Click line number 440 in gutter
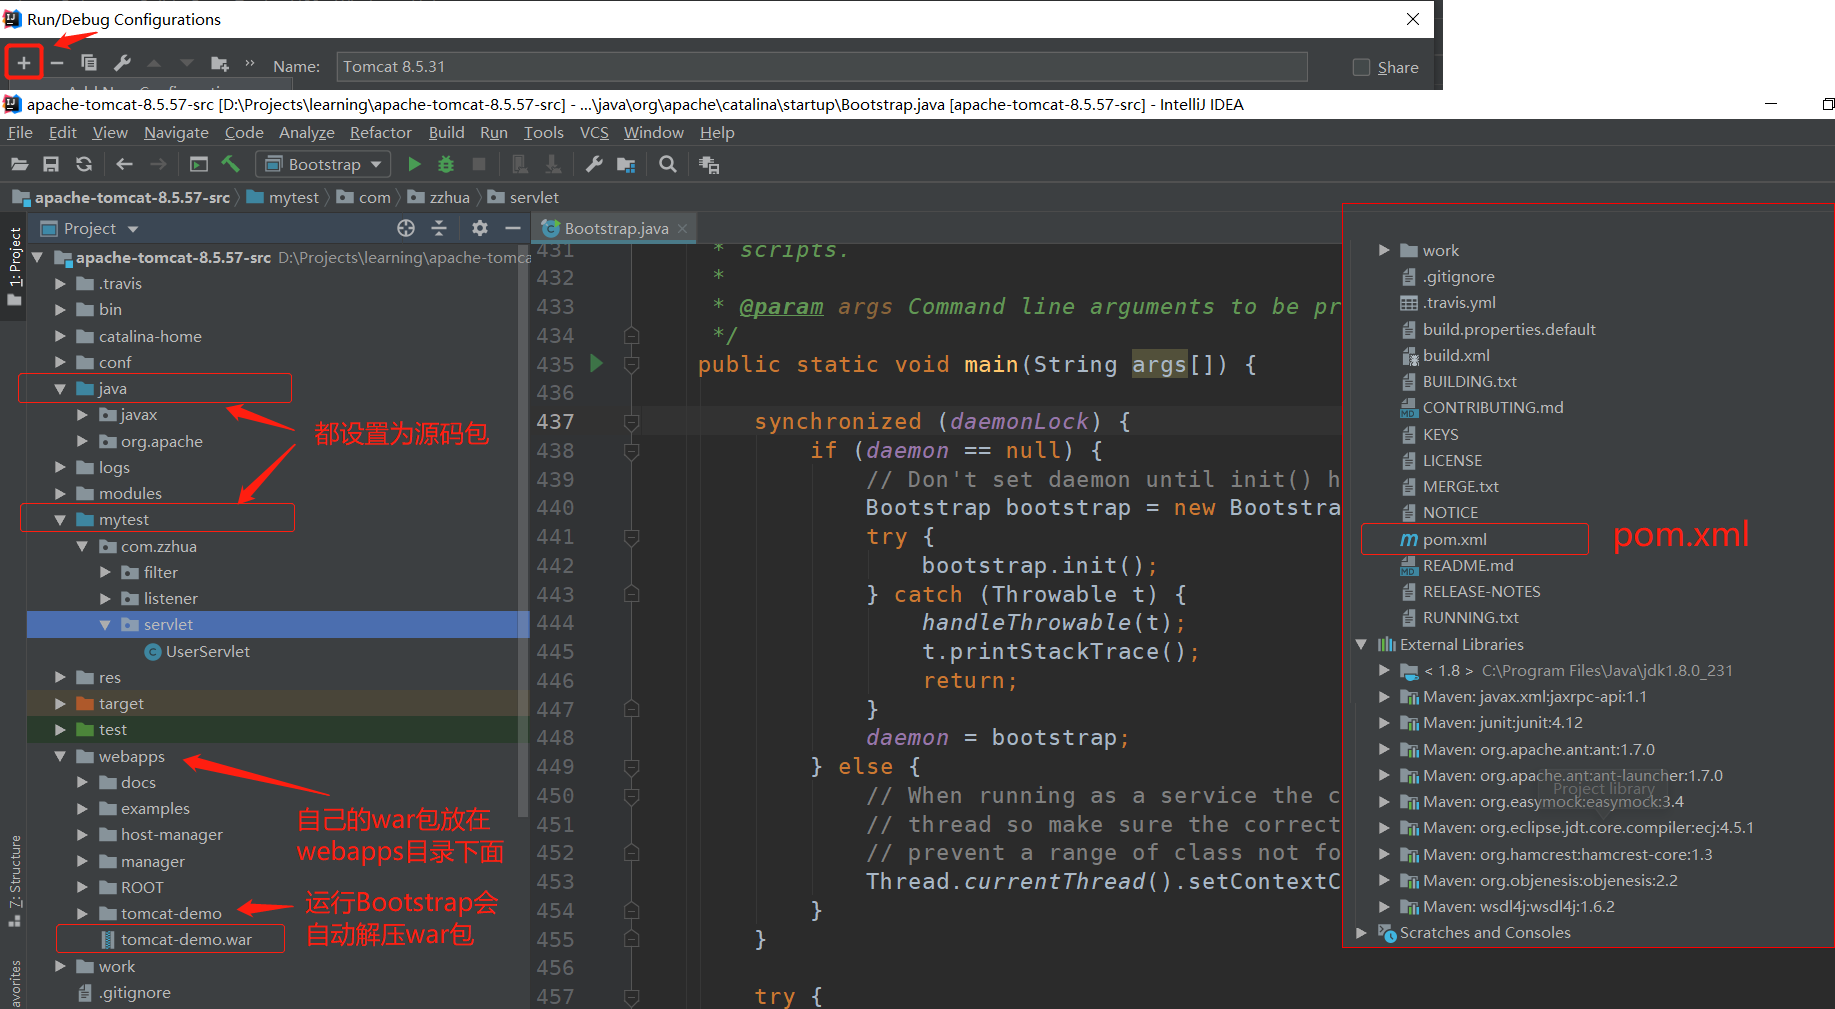The image size is (1835, 1009). [x=555, y=508]
